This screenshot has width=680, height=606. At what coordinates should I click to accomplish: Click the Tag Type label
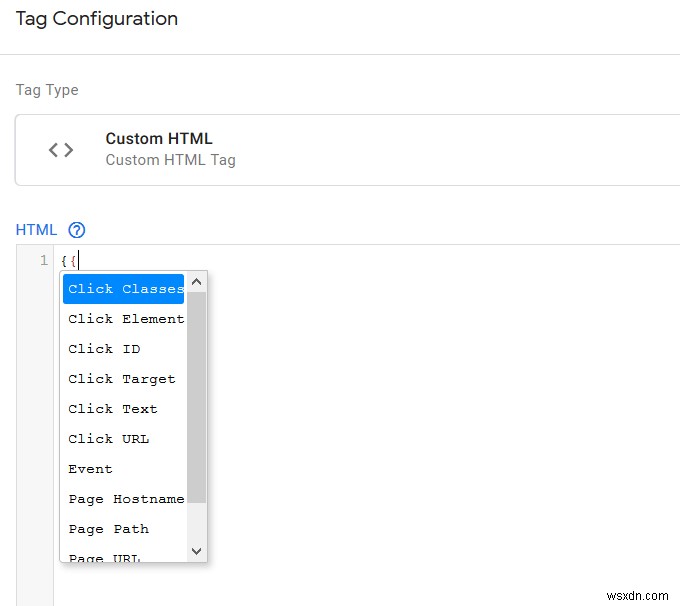point(47,90)
